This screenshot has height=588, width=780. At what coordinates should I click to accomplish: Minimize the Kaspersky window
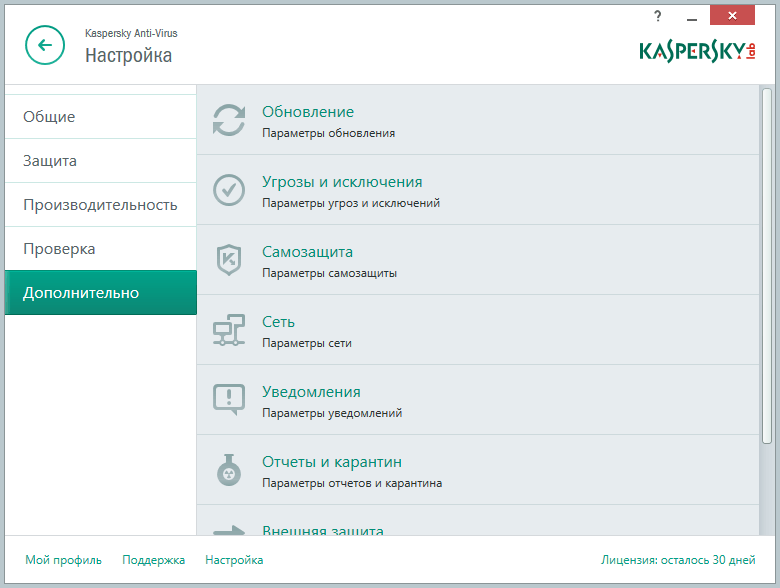click(x=691, y=18)
